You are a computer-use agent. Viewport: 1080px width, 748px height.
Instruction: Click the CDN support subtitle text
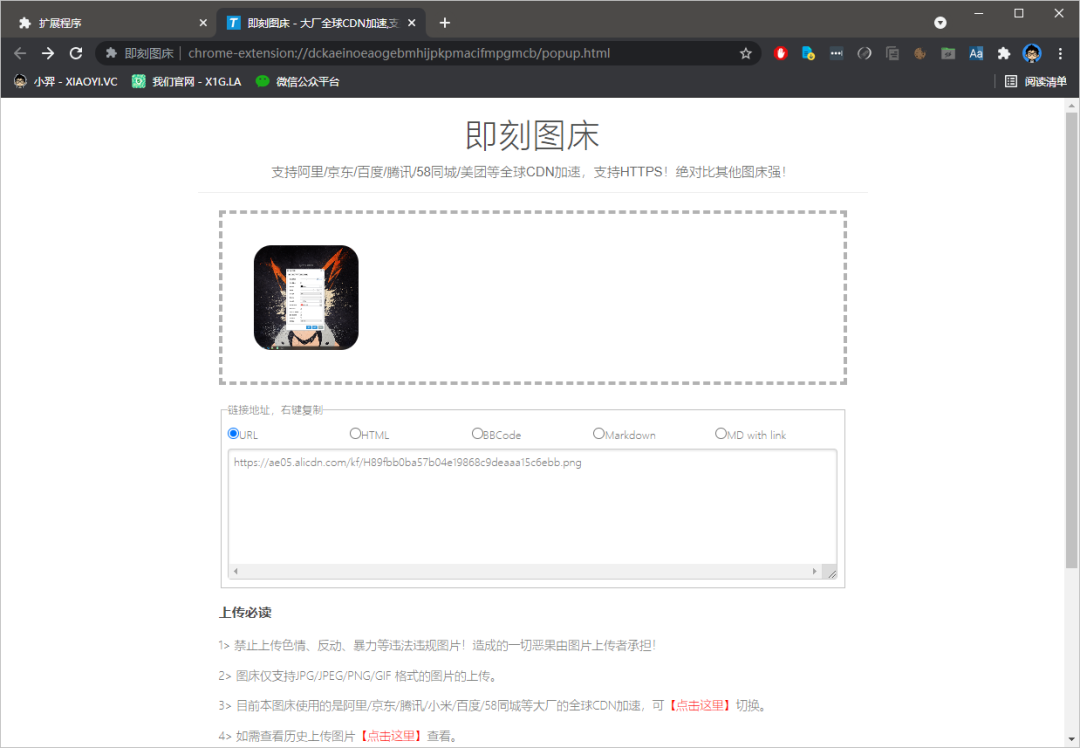coord(529,172)
